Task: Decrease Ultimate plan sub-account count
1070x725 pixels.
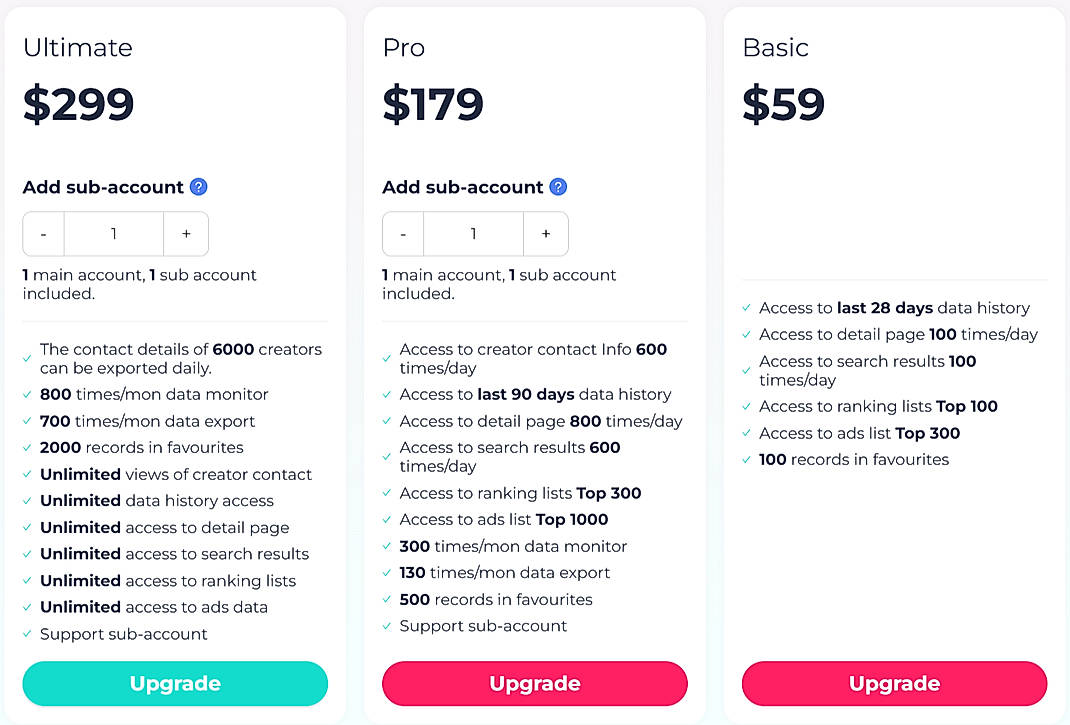Action: click(44, 234)
